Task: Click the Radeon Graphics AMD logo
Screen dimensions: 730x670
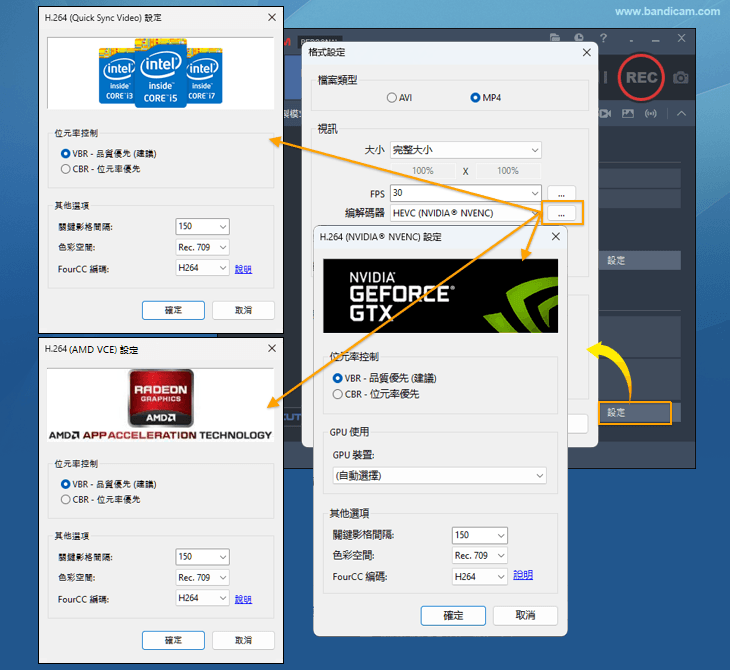Action: [x=161, y=398]
